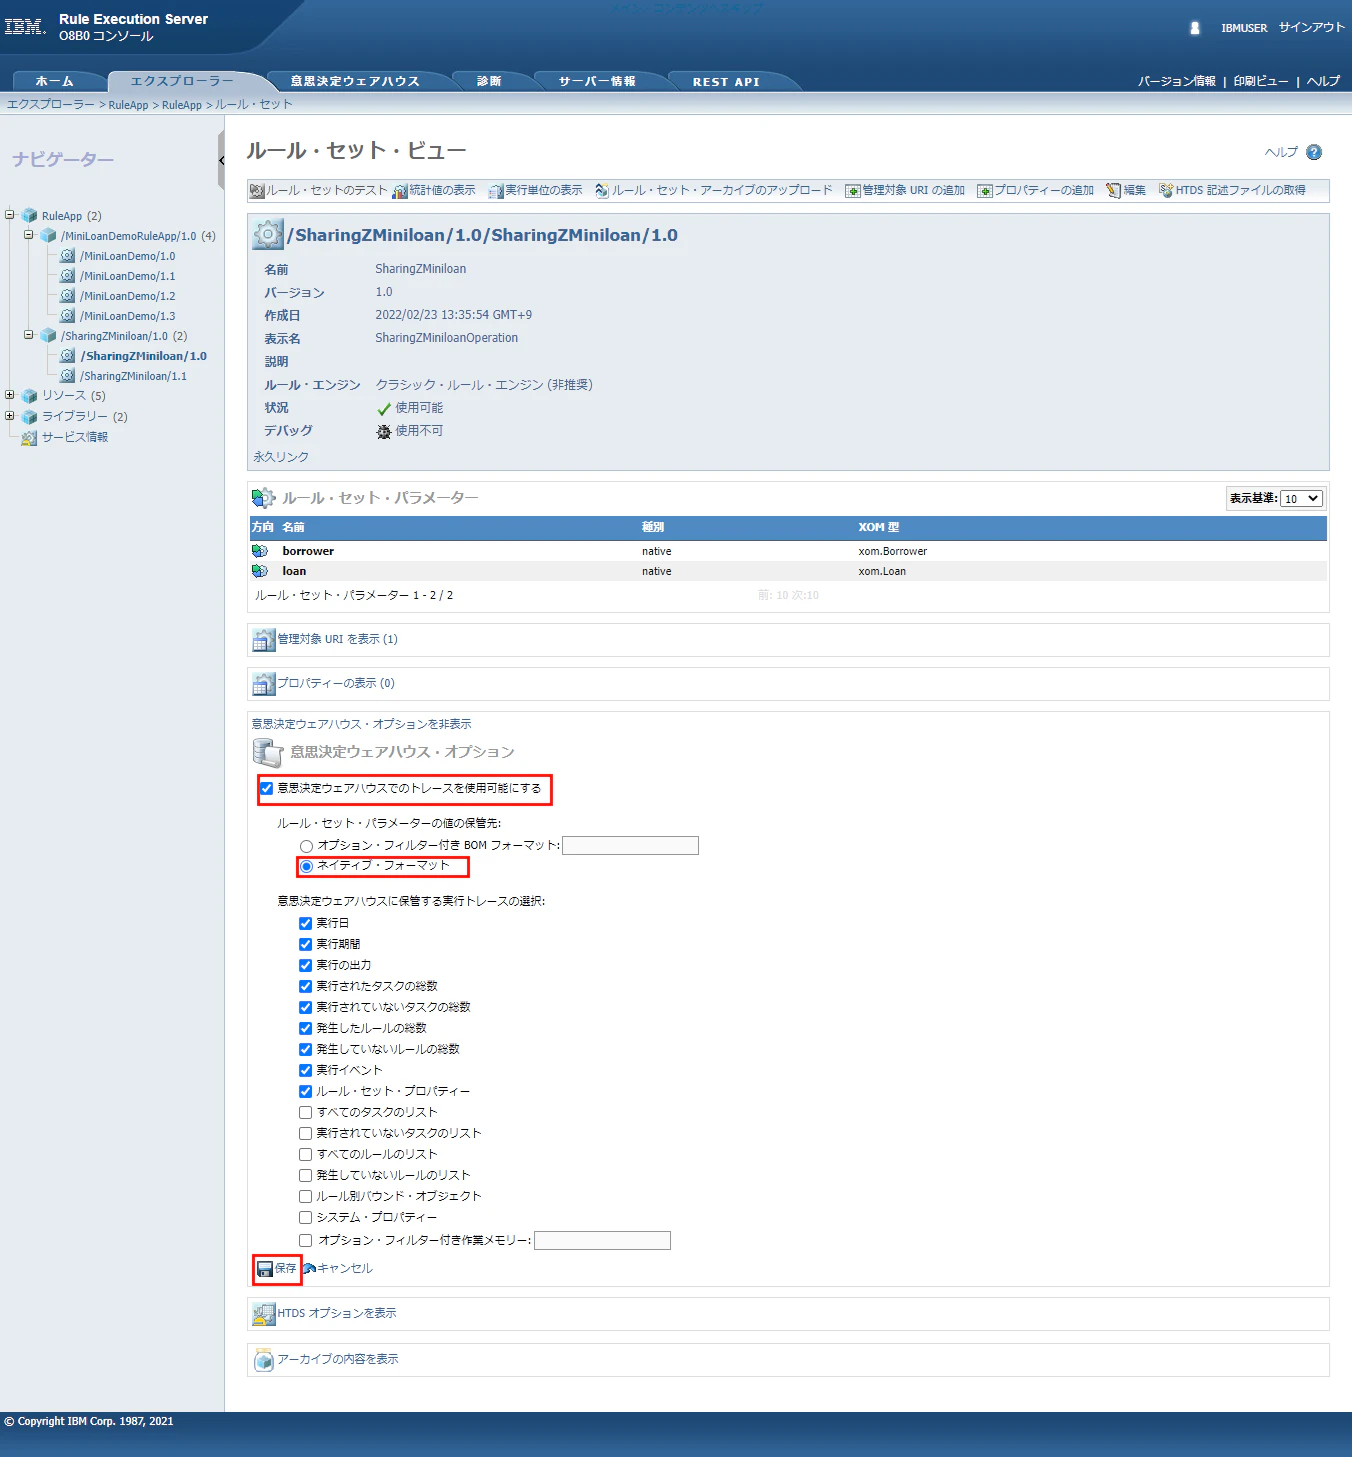Screen dimensions: 1352x1457
Task: Select the BOM format with option filter radio
Action: point(306,846)
